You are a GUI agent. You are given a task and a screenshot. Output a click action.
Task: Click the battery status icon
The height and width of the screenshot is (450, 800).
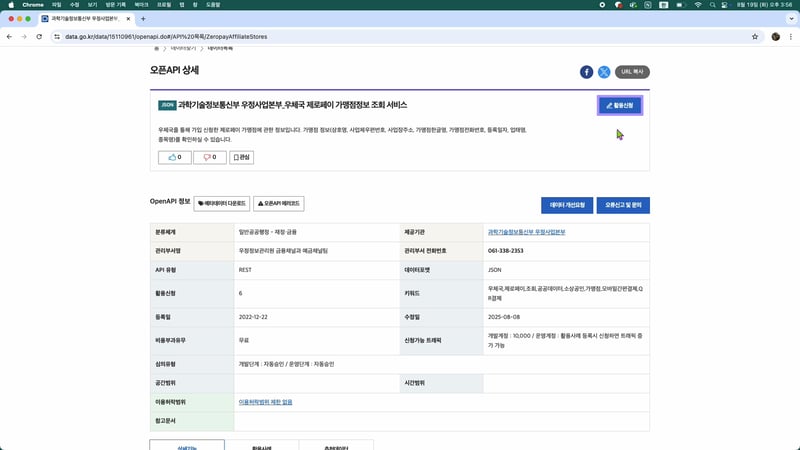pos(680,5)
